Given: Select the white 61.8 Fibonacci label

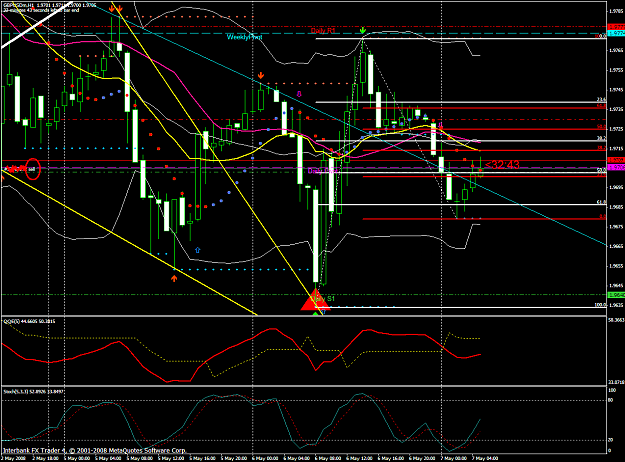Looking at the screenshot, I should [x=601, y=202].
